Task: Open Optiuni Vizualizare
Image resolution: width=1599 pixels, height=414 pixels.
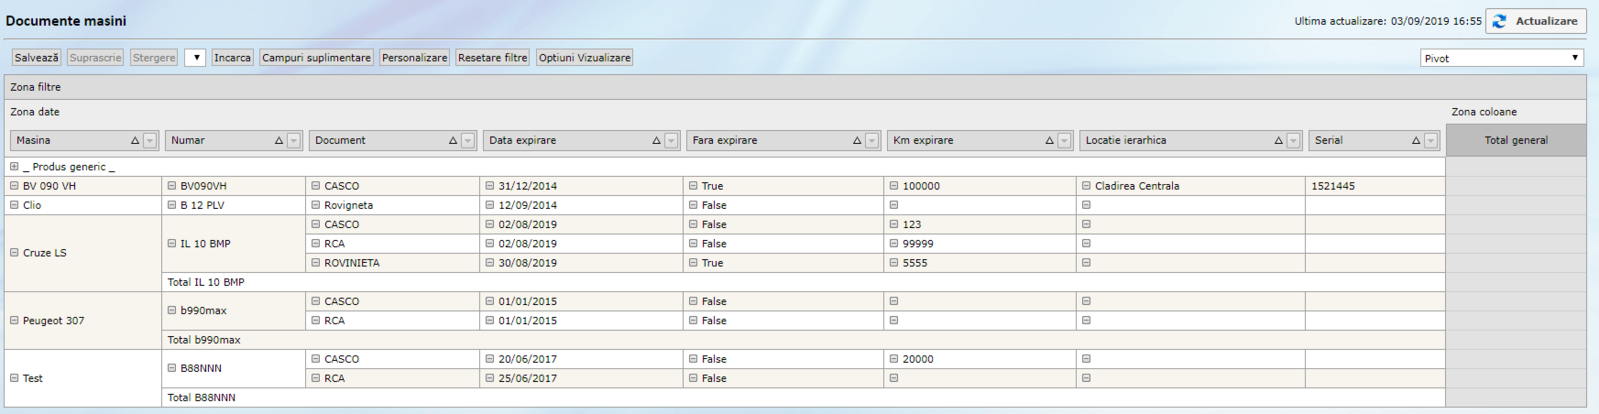Action: (x=584, y=58)
